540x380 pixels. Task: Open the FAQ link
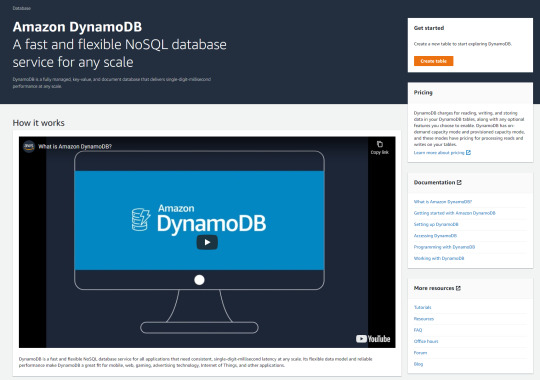[x=418, y=330]
